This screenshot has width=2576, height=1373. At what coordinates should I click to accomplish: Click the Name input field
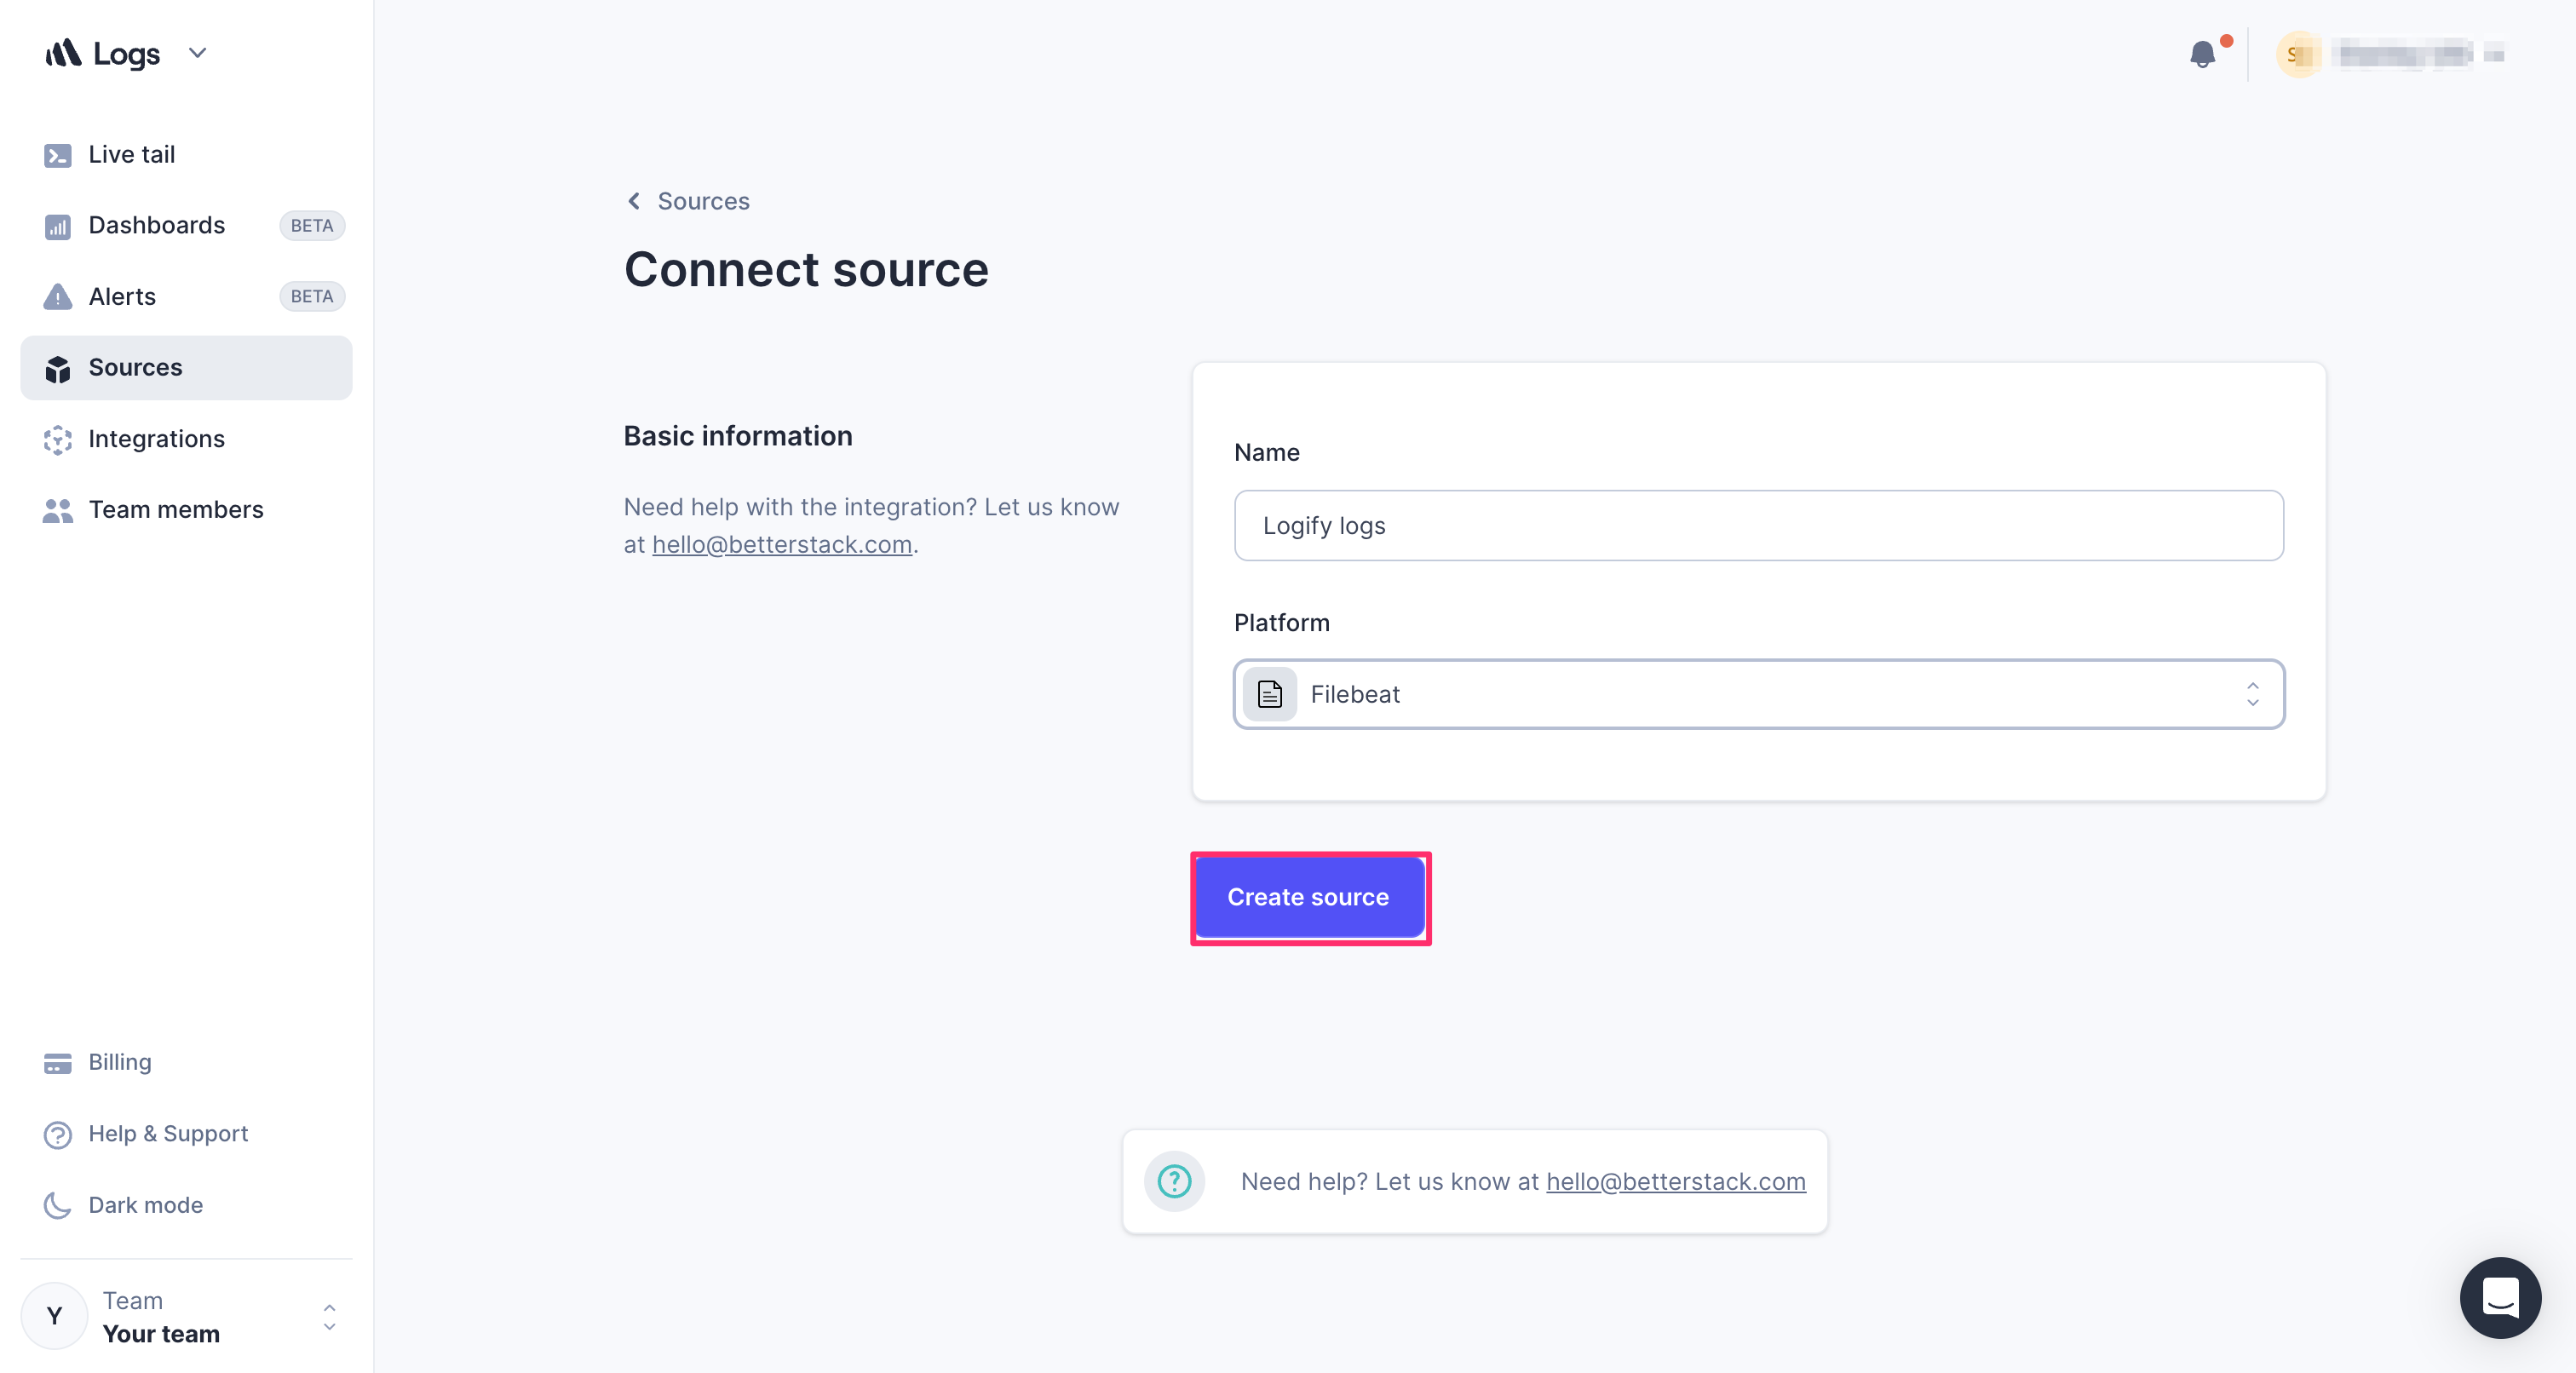click(1760, 525)
